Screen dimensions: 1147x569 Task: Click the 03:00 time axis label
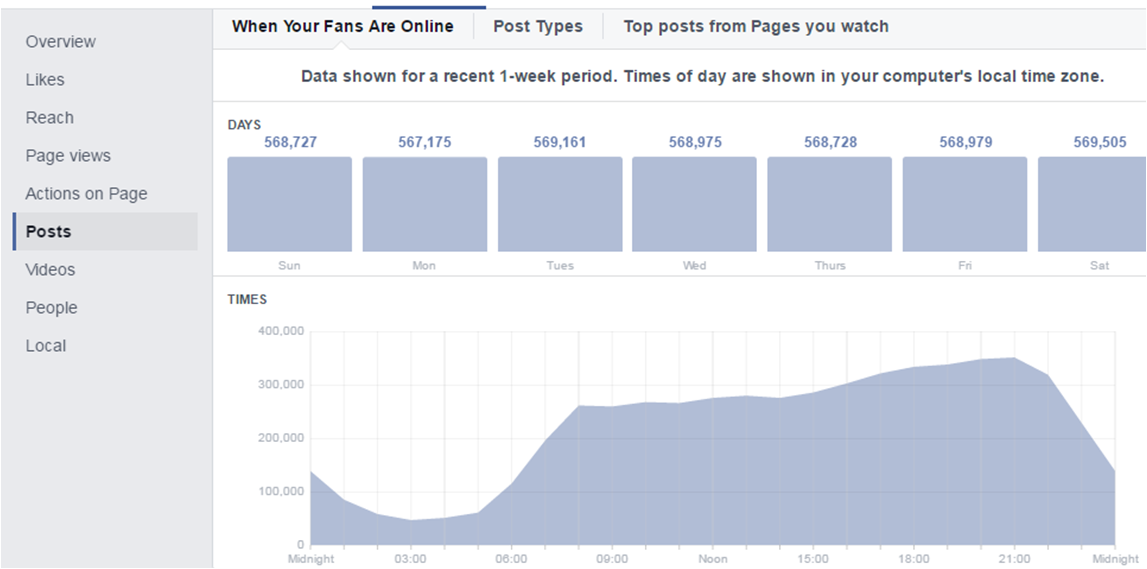410,559
